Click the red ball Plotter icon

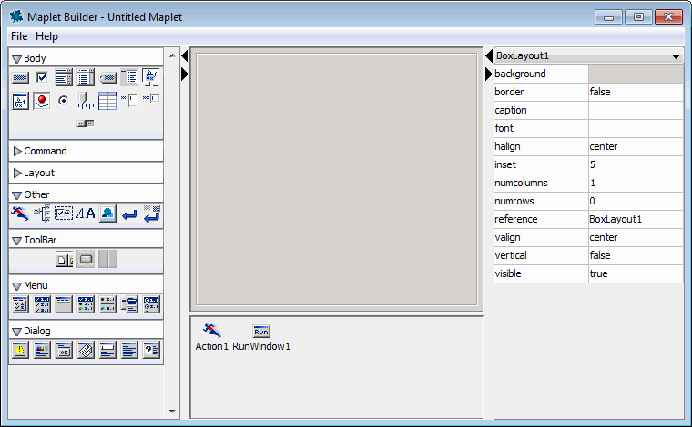pyautogui.click(x=42, y=100)
